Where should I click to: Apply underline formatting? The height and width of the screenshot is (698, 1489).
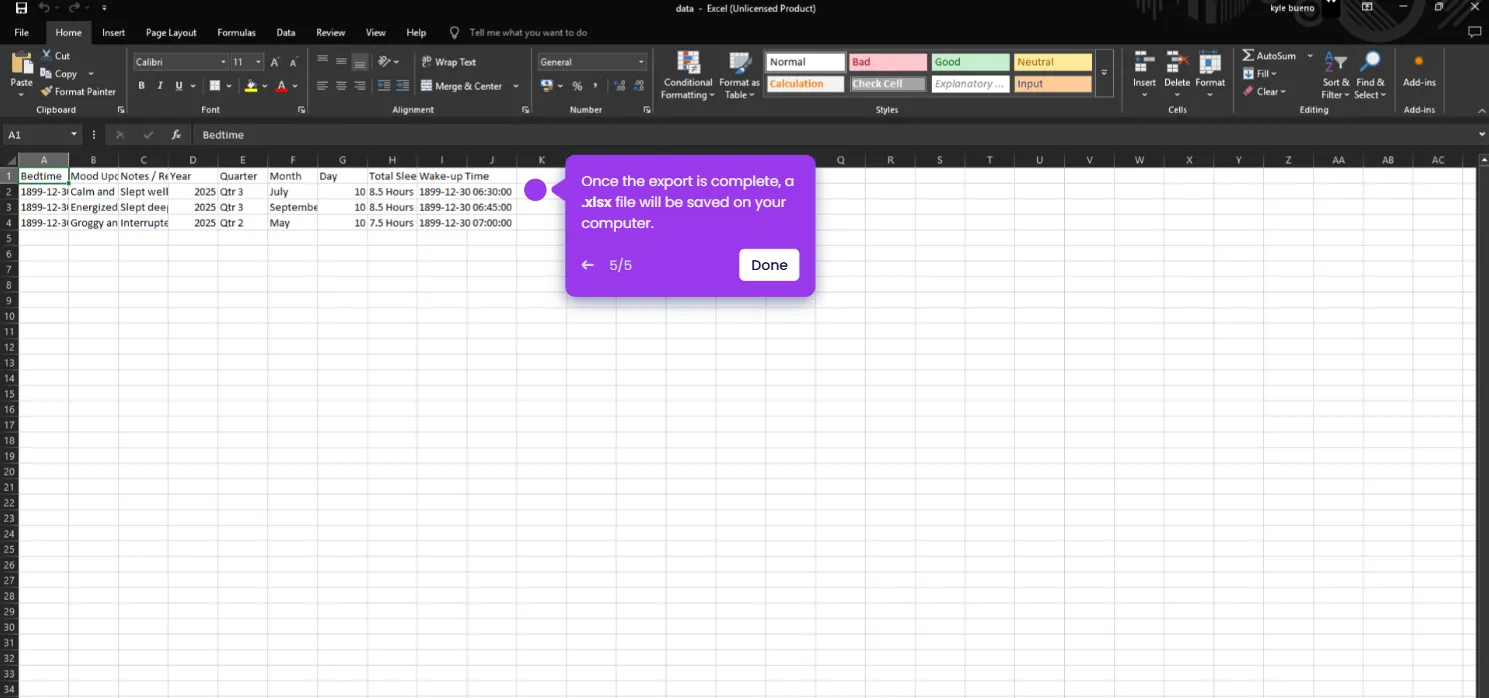click(179, 86)
